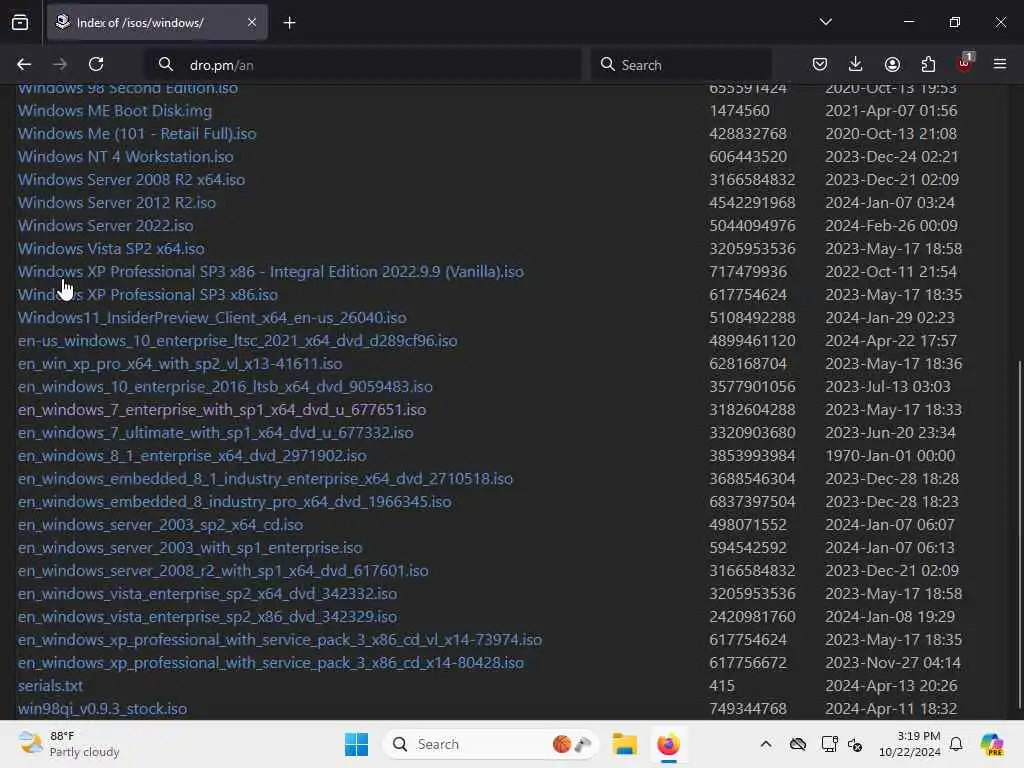
Task: Open en_win_xp_pro_x64_with_sp2 iso link
Action: click(x=180, y=364)
